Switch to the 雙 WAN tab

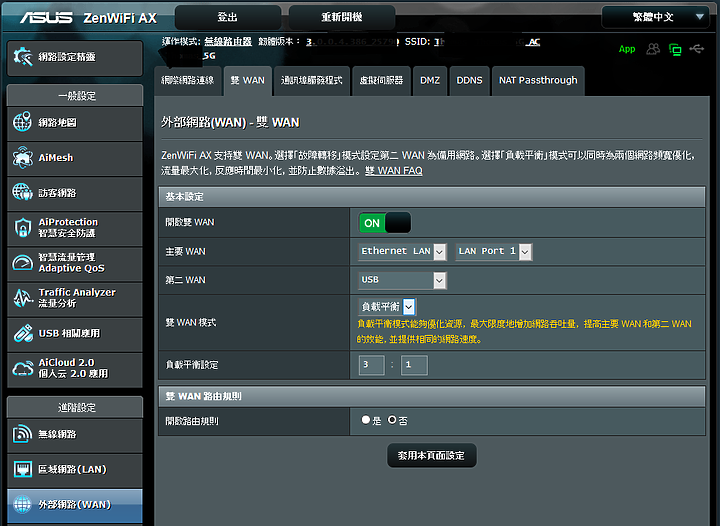pos(248,80)
